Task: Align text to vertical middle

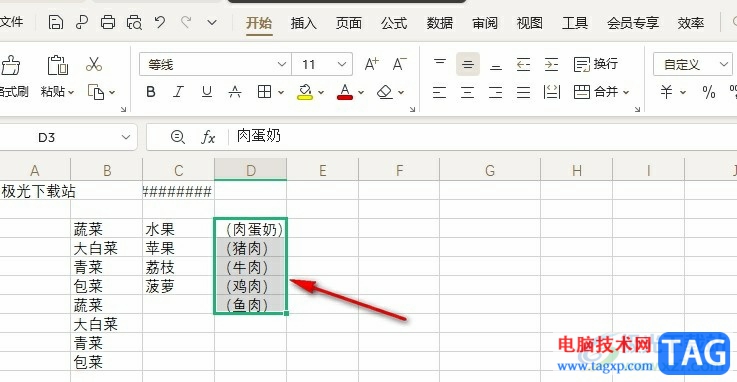Action: click(468, 65)
